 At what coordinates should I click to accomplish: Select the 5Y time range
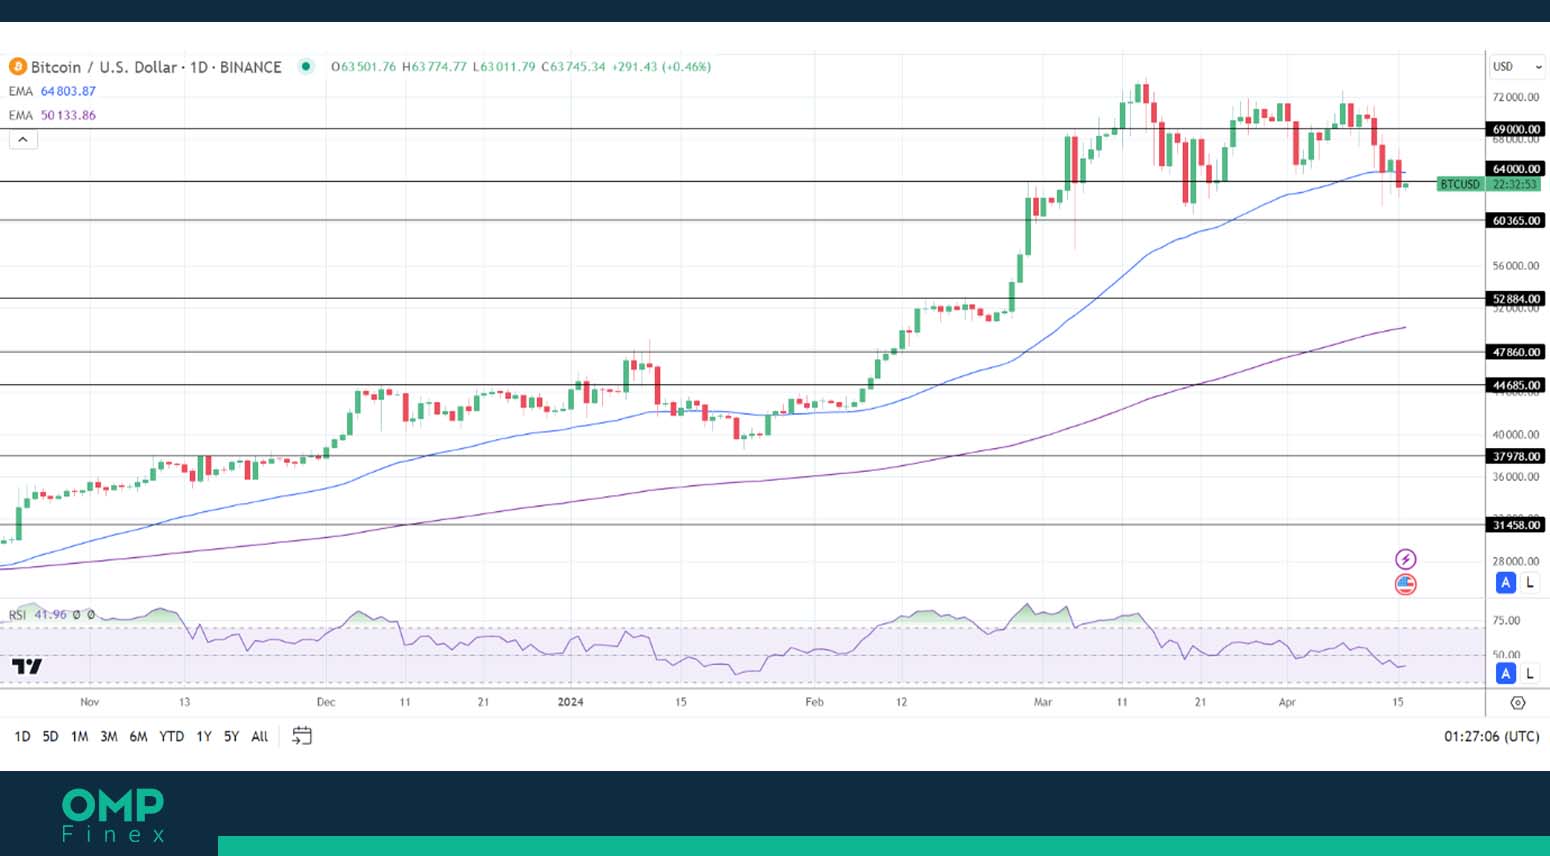coord(231,737)
